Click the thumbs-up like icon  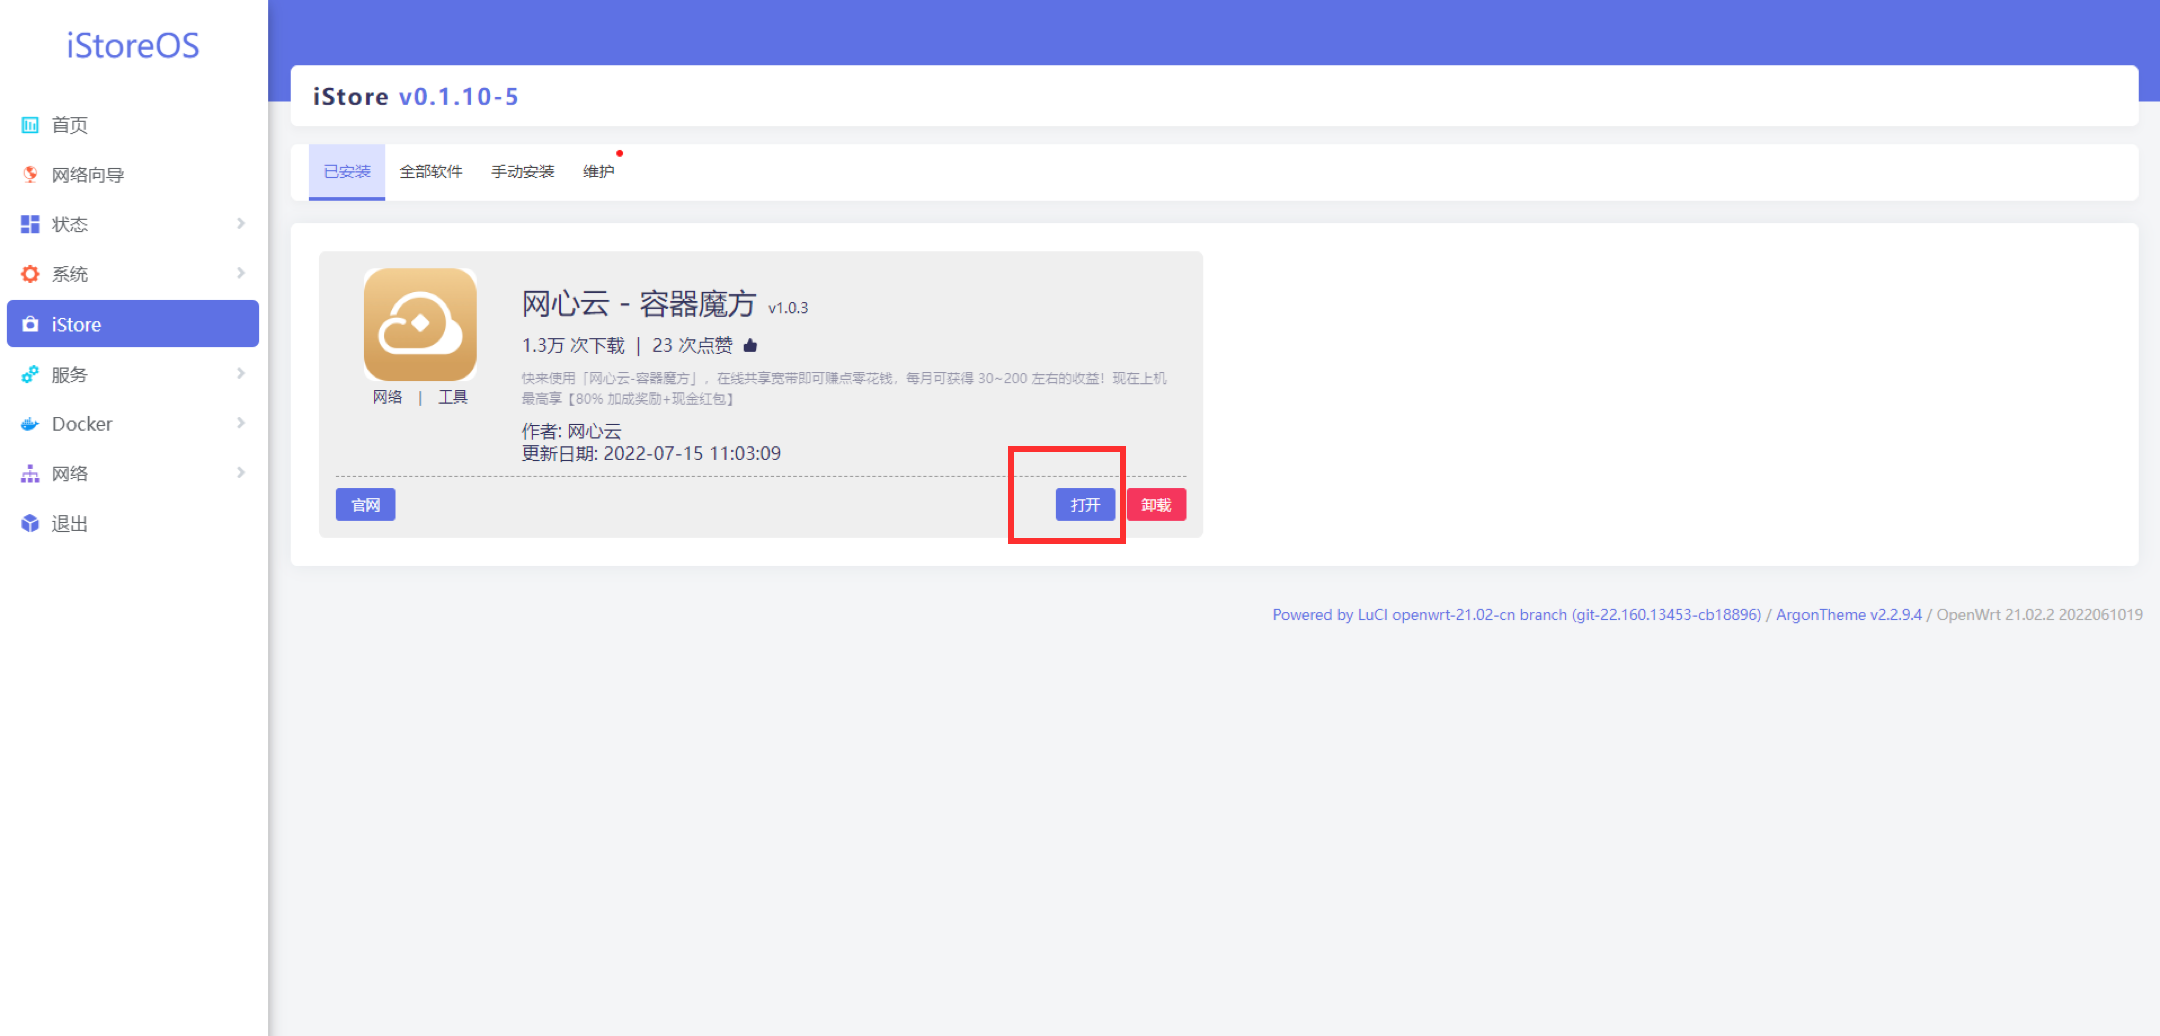point(750,345)
